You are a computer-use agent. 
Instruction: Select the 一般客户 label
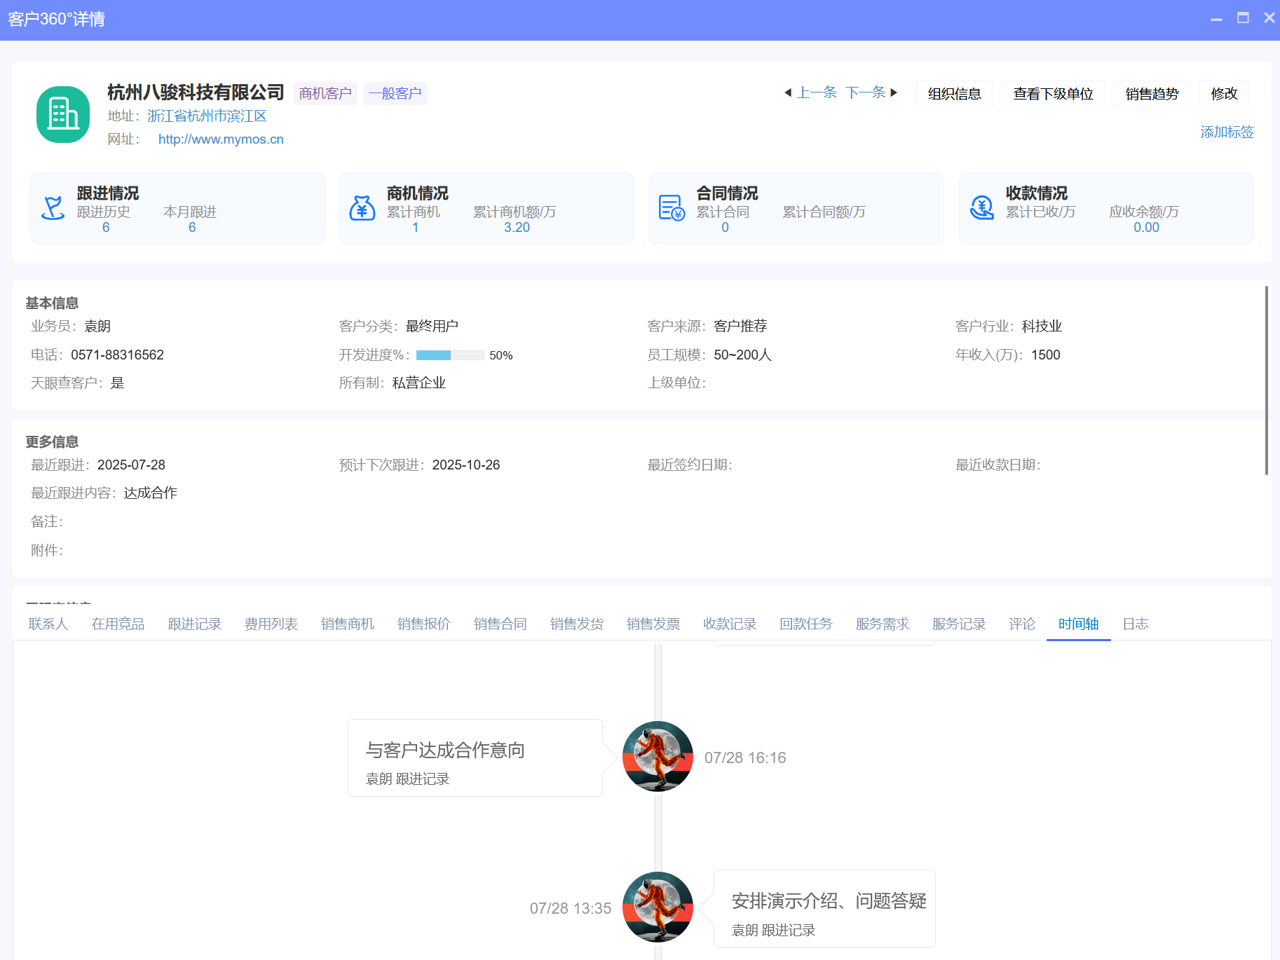click(395, 93)
